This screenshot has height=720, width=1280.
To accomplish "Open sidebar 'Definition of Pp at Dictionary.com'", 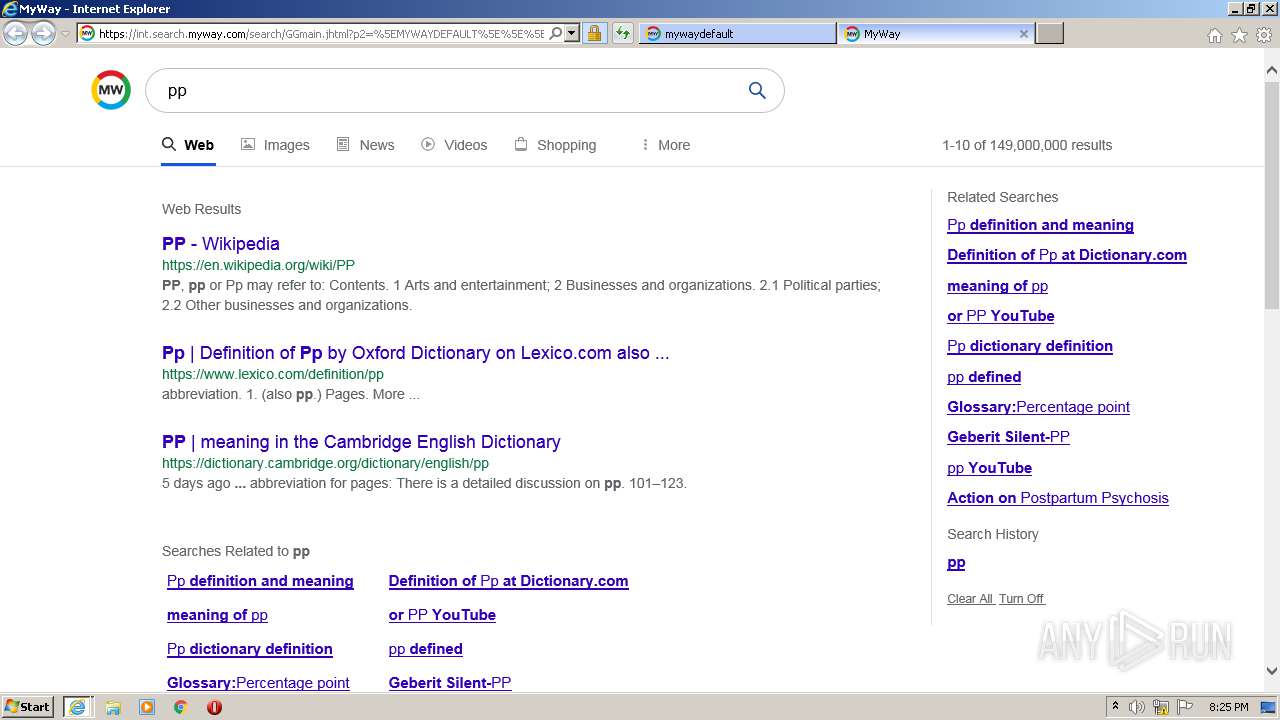I will 1067,255.
